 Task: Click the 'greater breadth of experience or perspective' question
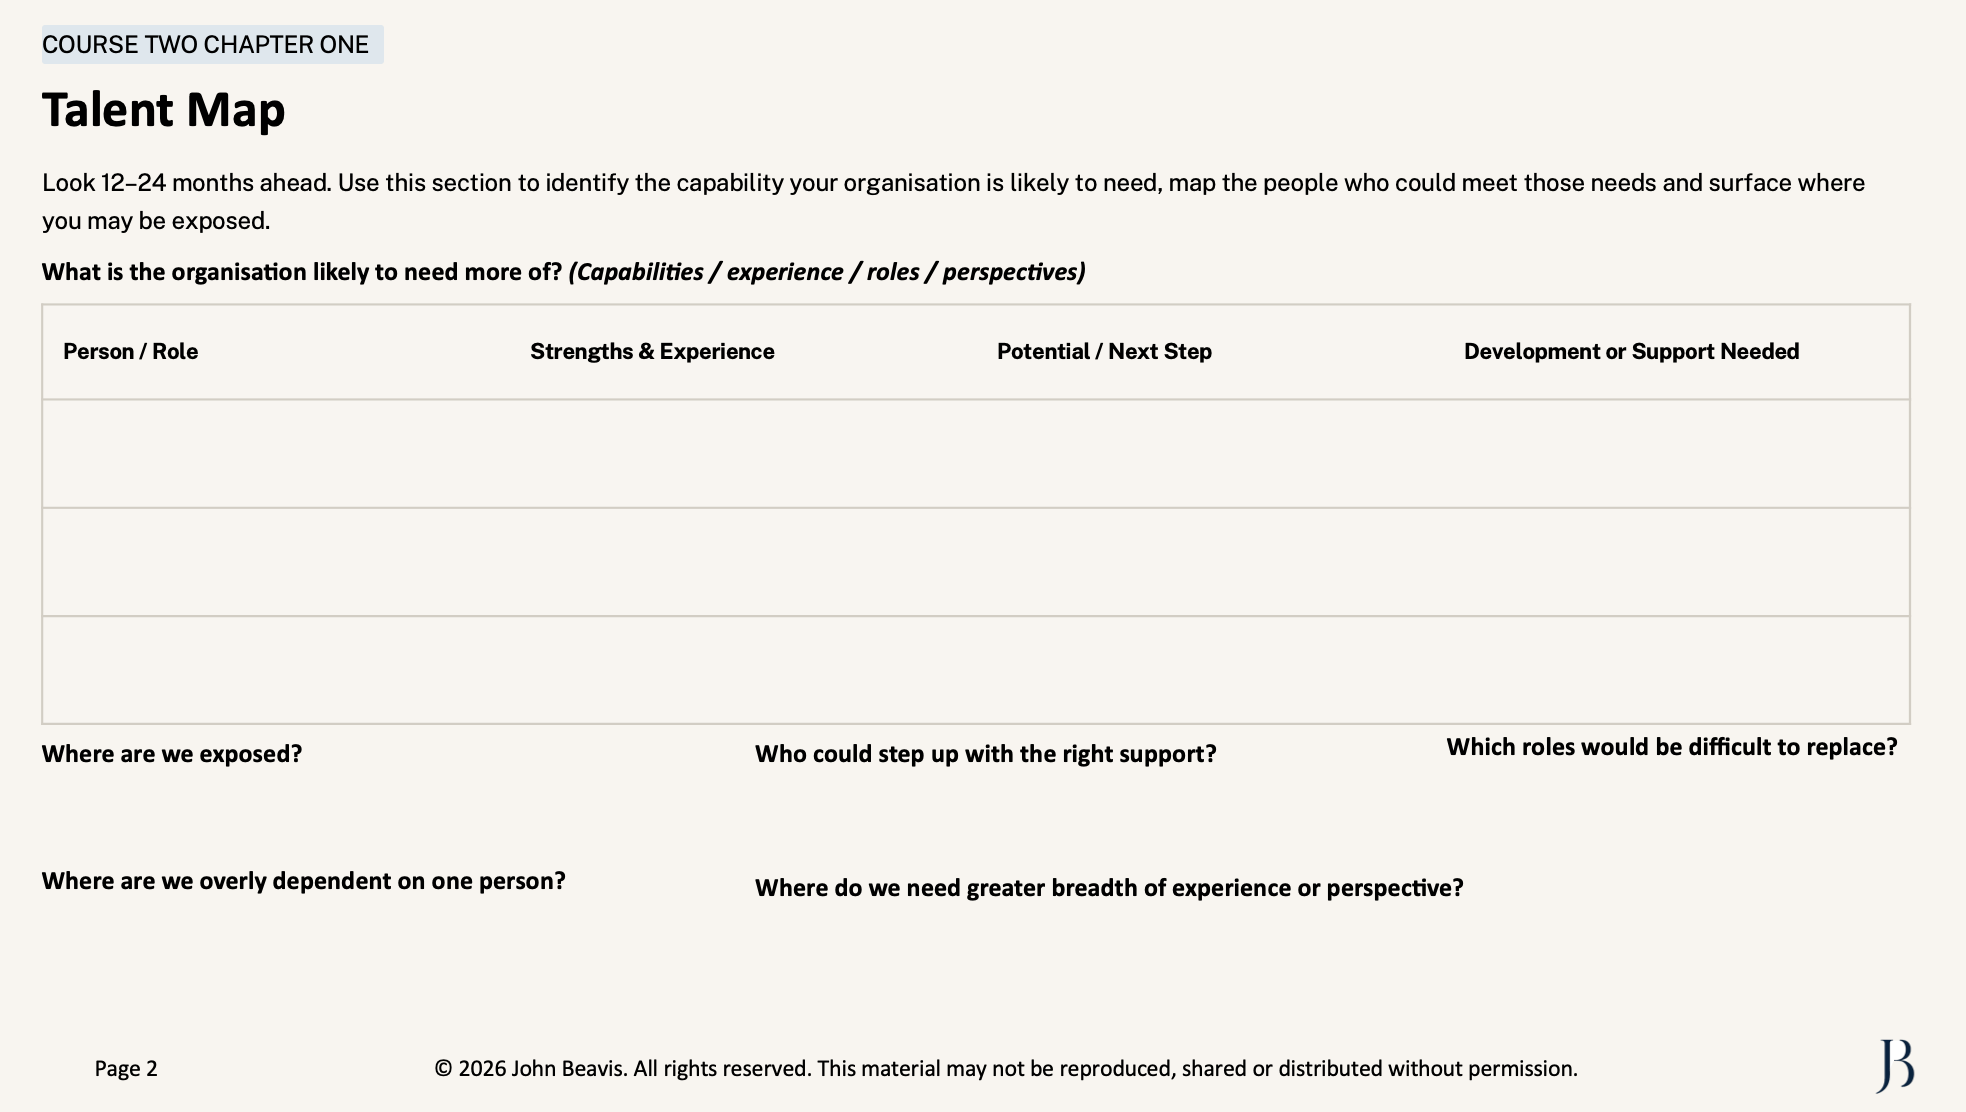click(1109, 888)
